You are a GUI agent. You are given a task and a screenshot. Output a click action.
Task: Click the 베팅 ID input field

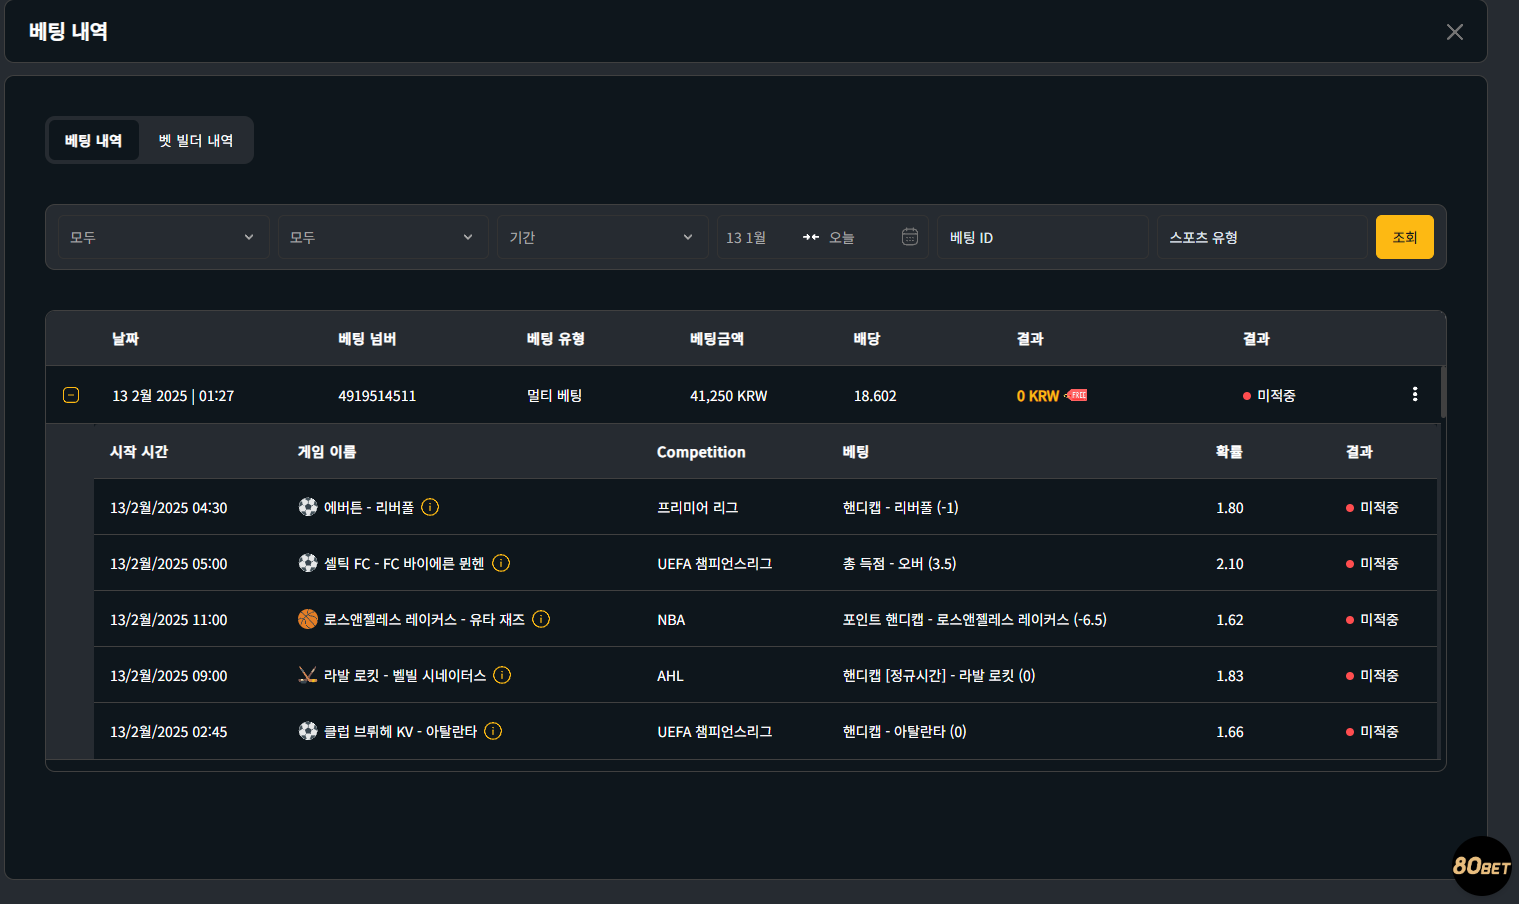1043,237
